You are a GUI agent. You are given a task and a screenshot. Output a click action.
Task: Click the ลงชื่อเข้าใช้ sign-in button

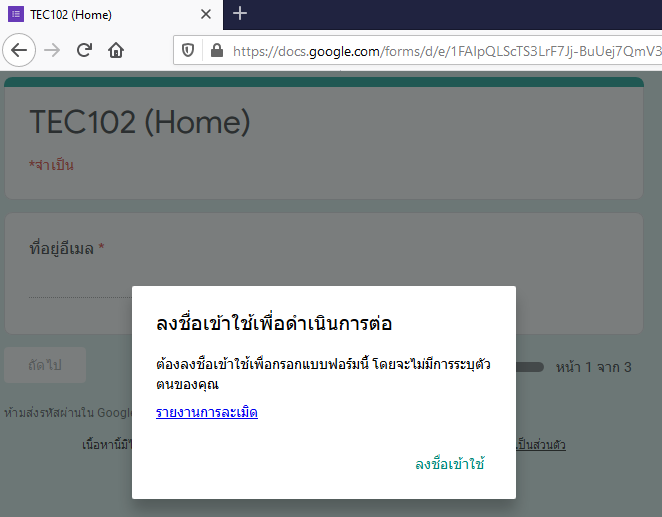tap(450, 464)
